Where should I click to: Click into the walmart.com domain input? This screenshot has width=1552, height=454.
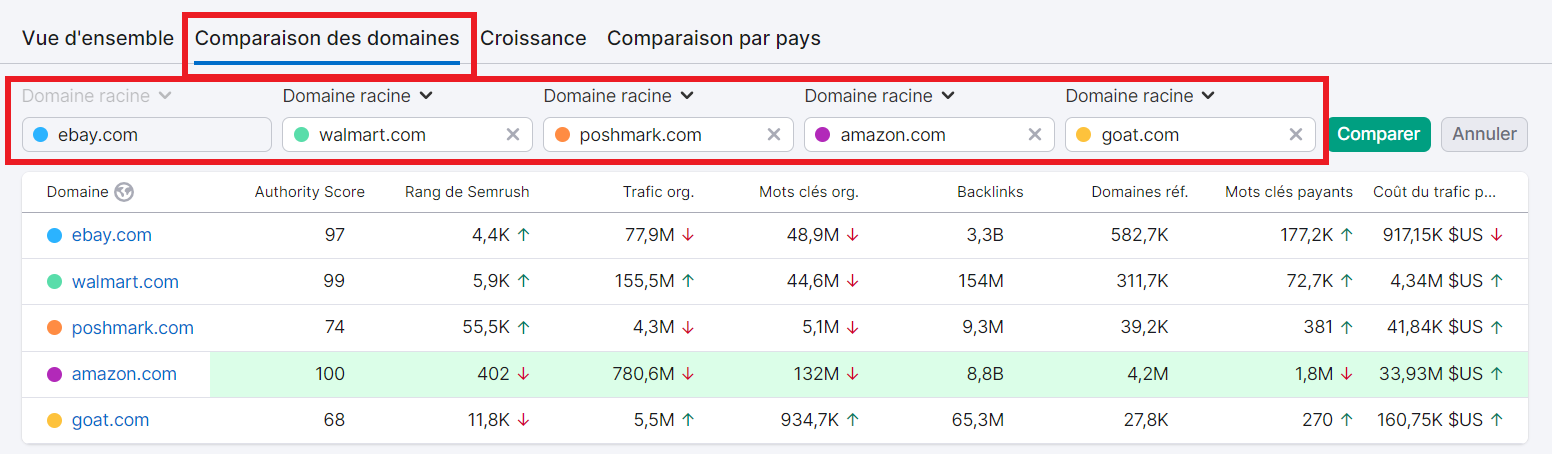pyautogui.click(x=400, y=135)
